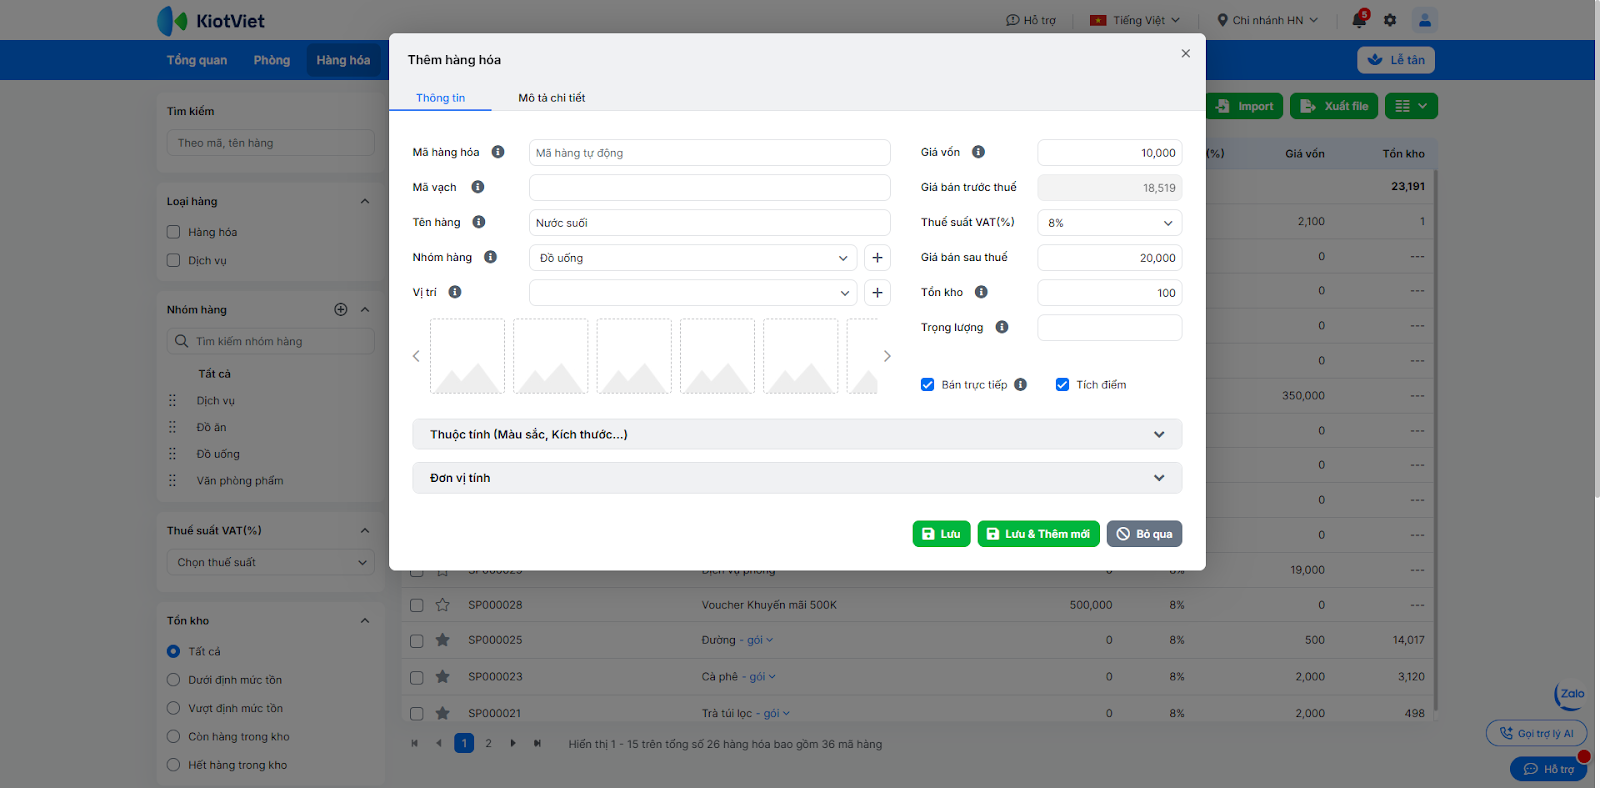This screenshot has width=1600, height=788.
Task: Click the info icon beside Bán trực tiếp
Action: (x=1020, y=384)
